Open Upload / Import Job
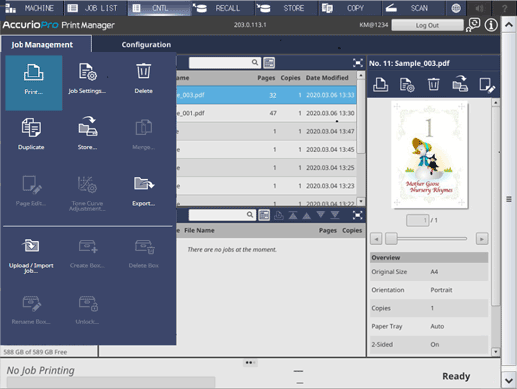 pyautogui.click(x=31, y=256)
